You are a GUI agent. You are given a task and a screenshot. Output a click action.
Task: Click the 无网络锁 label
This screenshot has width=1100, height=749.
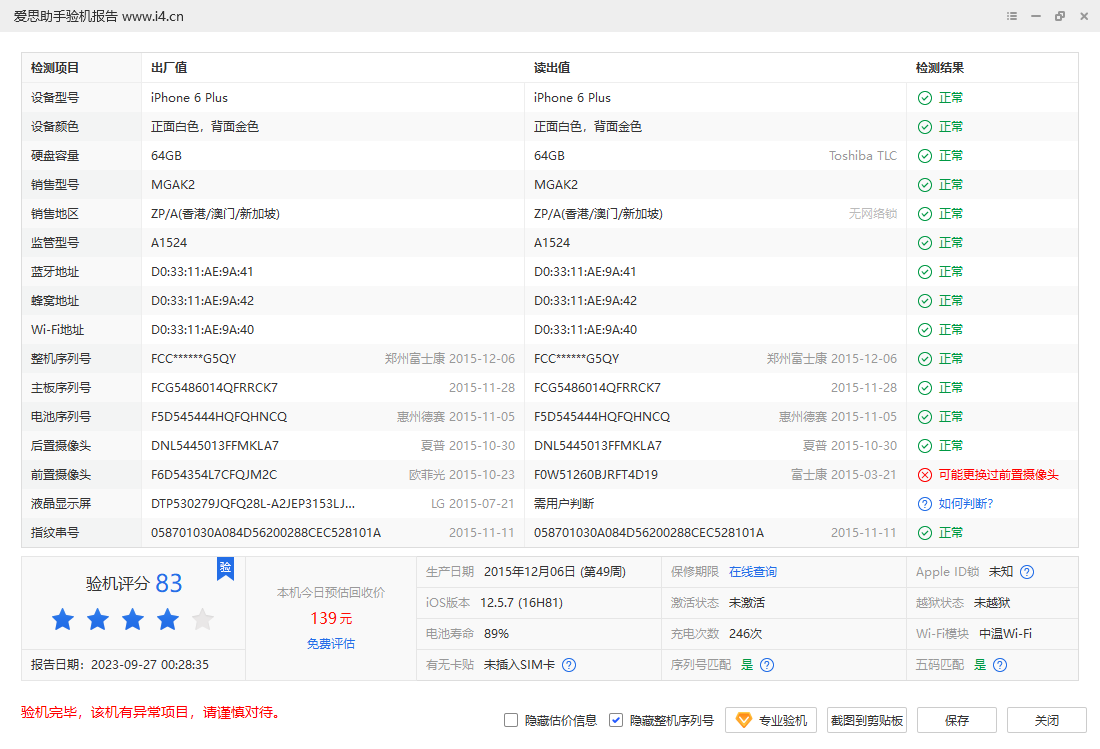[873, 214]
